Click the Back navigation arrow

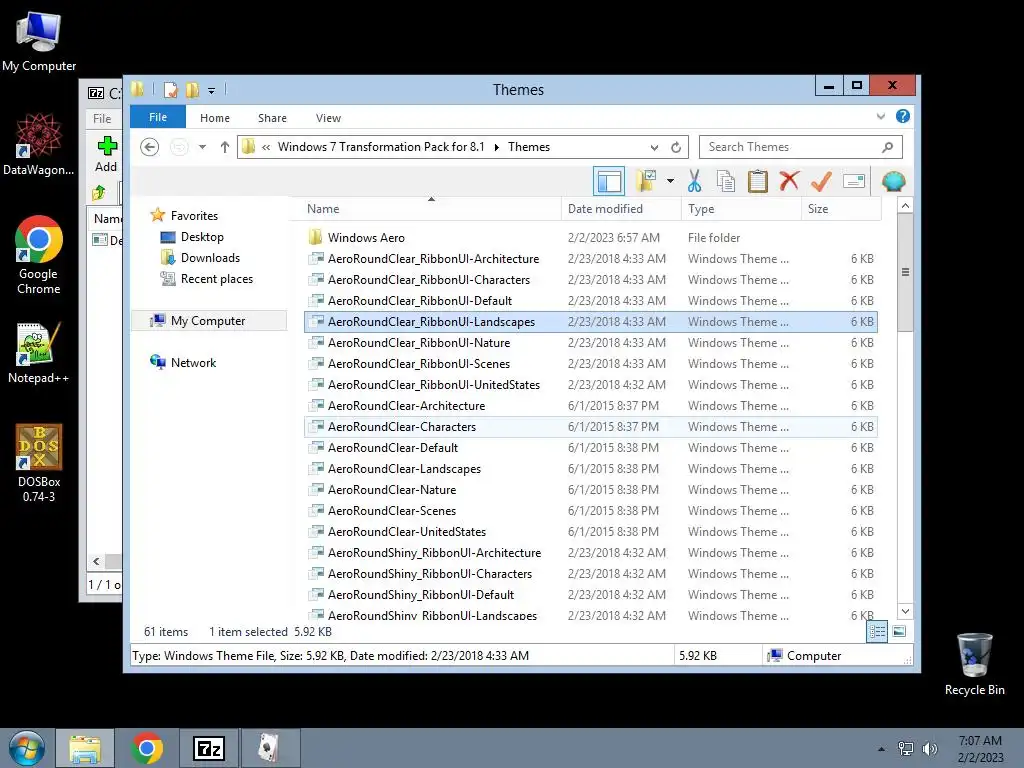click(x=150, y=147)
